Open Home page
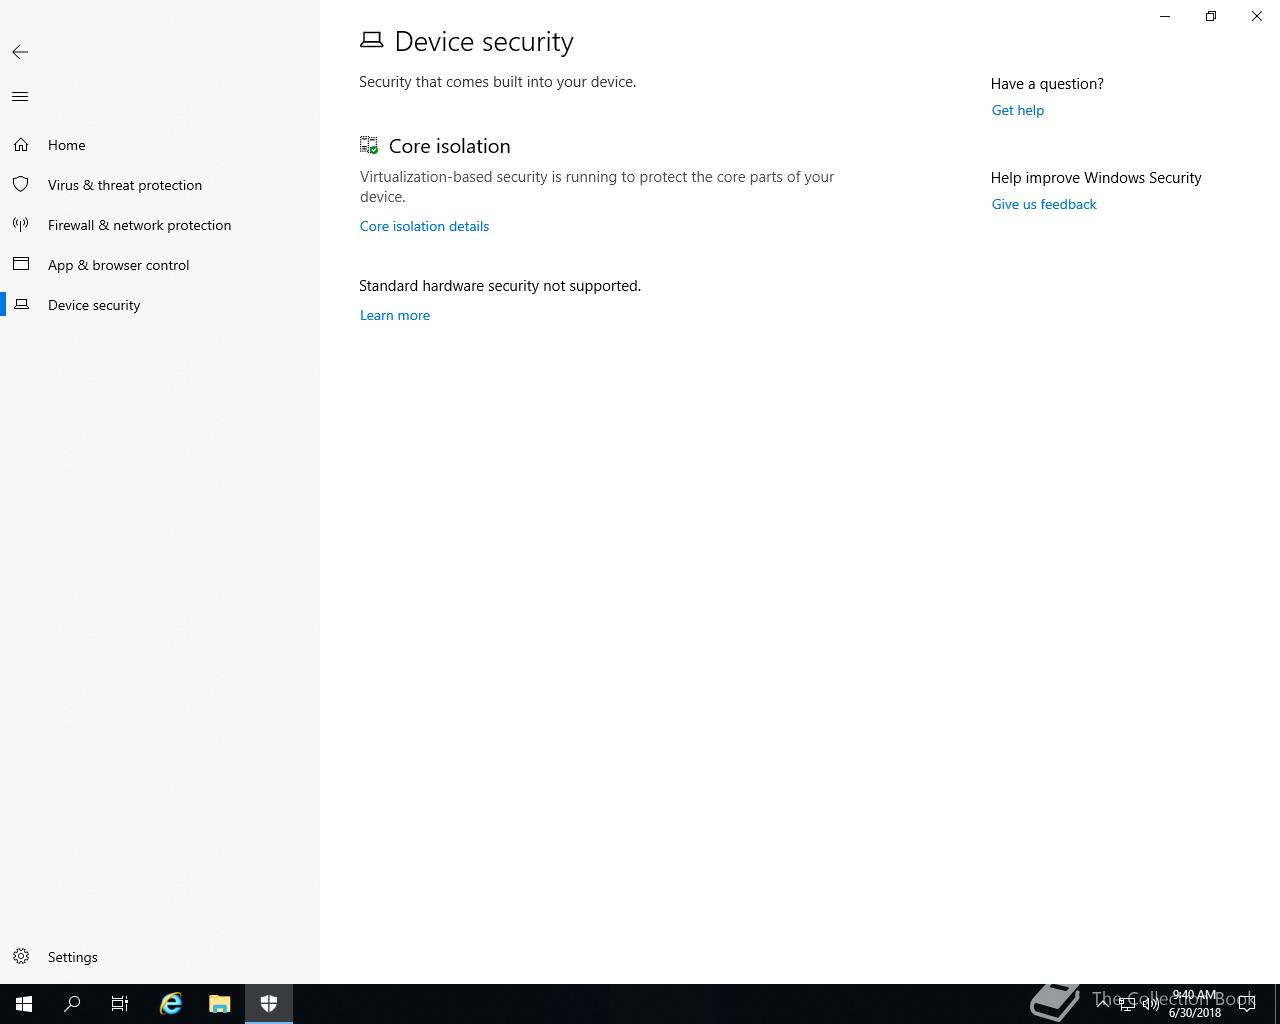This screenshot has width=1280, height=1024. pos(160,145)
